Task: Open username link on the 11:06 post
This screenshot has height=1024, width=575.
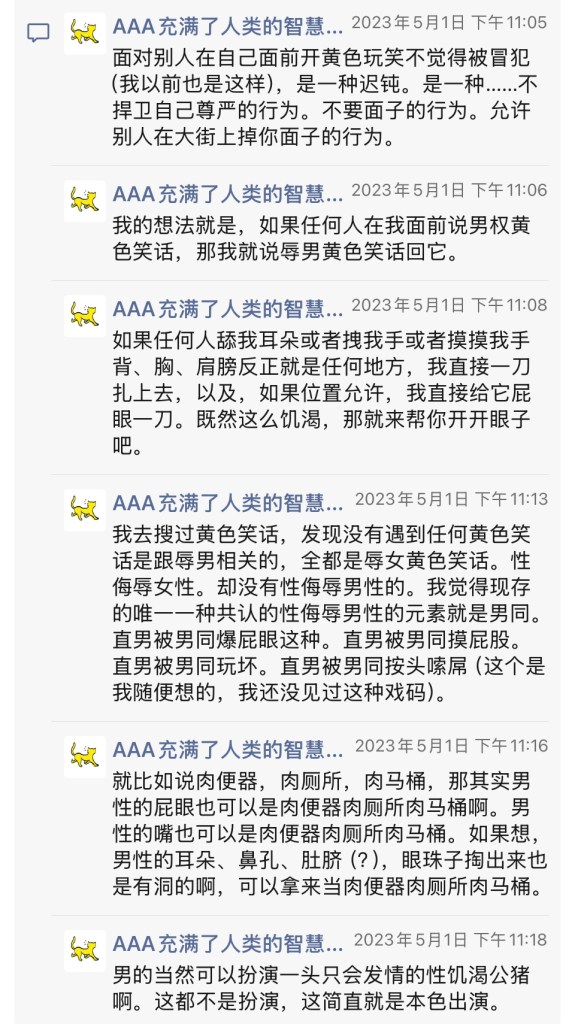Action: 227,194
